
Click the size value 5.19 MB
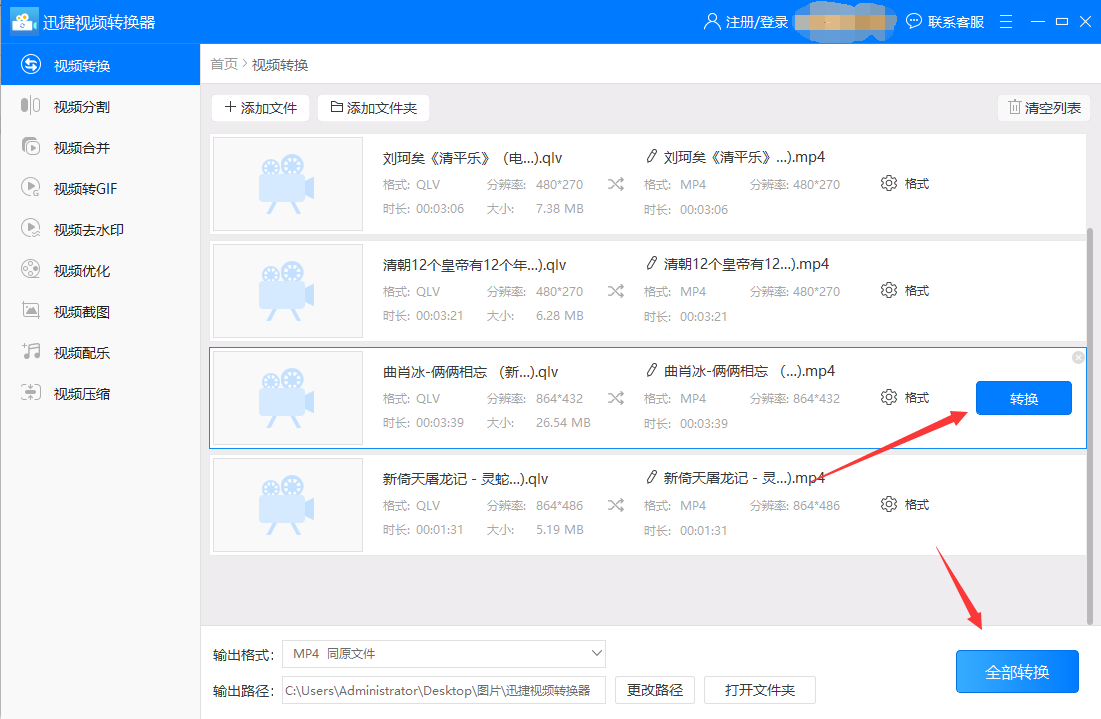[560, 529]
